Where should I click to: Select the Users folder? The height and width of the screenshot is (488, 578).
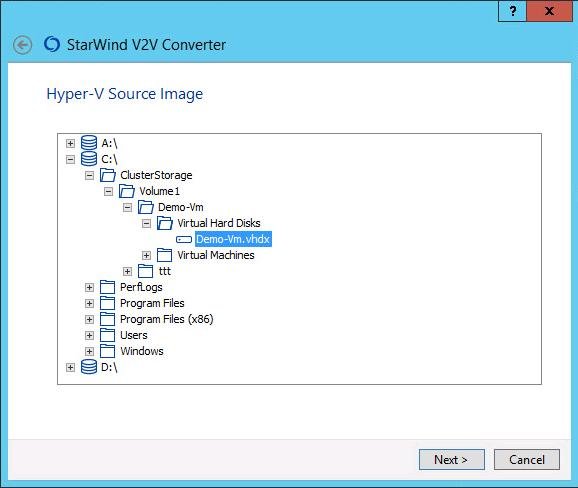coord(134,335)
